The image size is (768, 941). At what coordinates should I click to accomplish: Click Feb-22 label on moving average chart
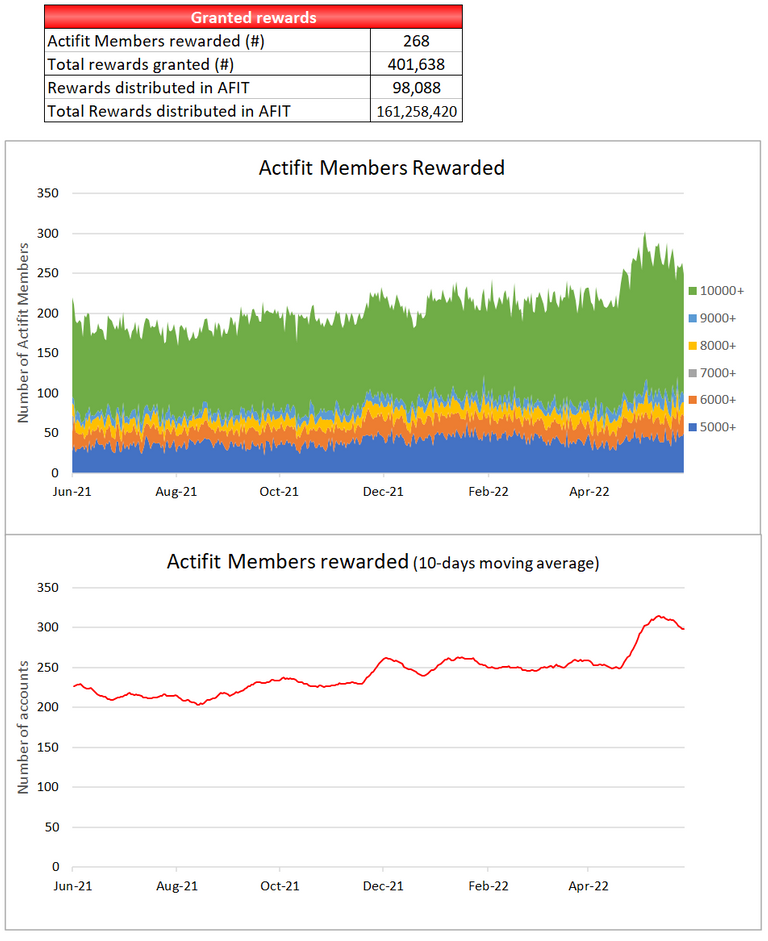488,886
